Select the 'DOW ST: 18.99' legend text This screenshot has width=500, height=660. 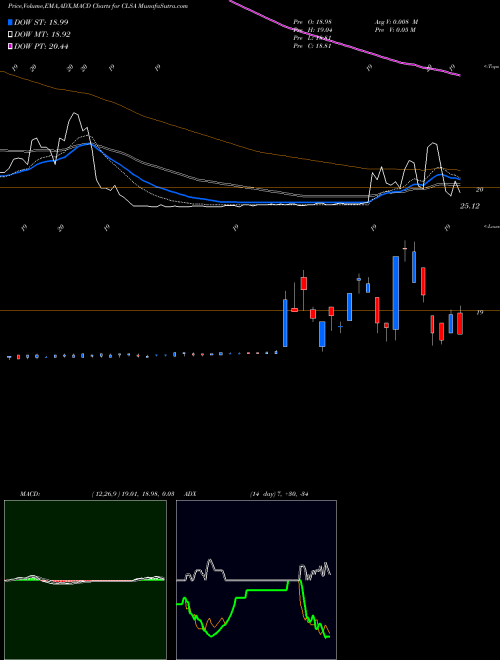click(x=41, y=22)
